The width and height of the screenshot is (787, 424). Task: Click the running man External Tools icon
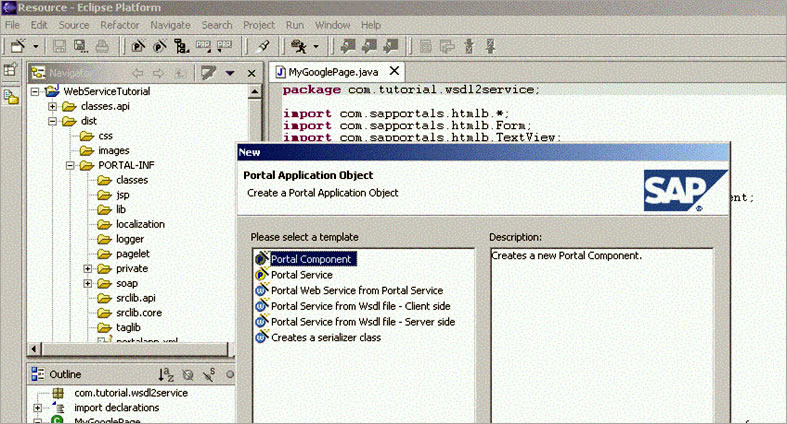pos(299,47)
